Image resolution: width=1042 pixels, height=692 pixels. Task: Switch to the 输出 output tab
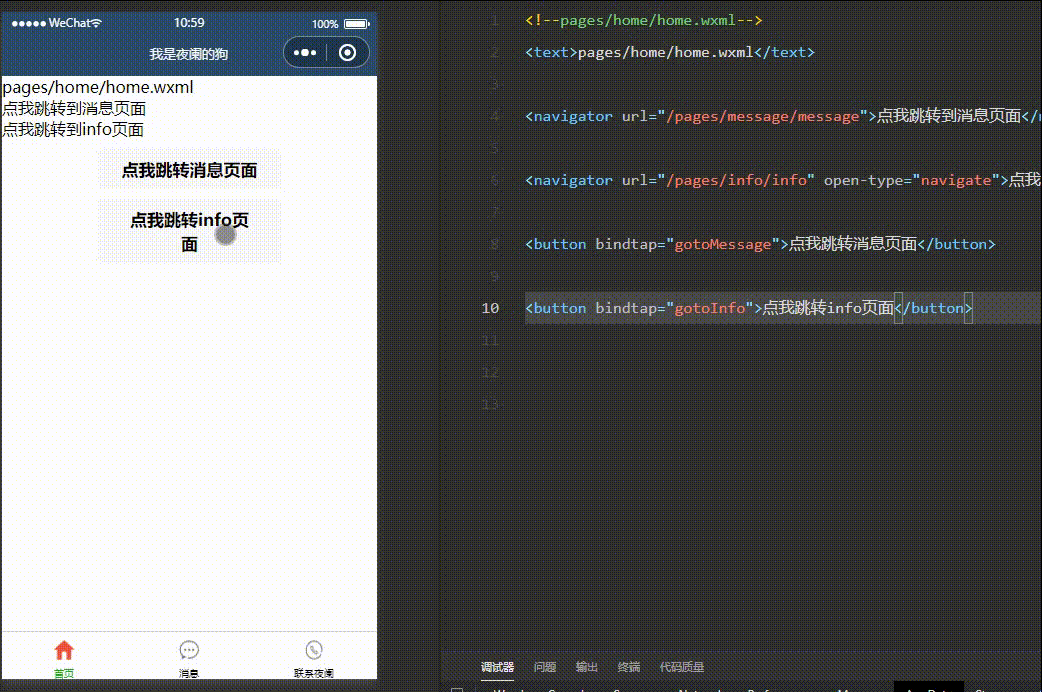coord(587,667)
